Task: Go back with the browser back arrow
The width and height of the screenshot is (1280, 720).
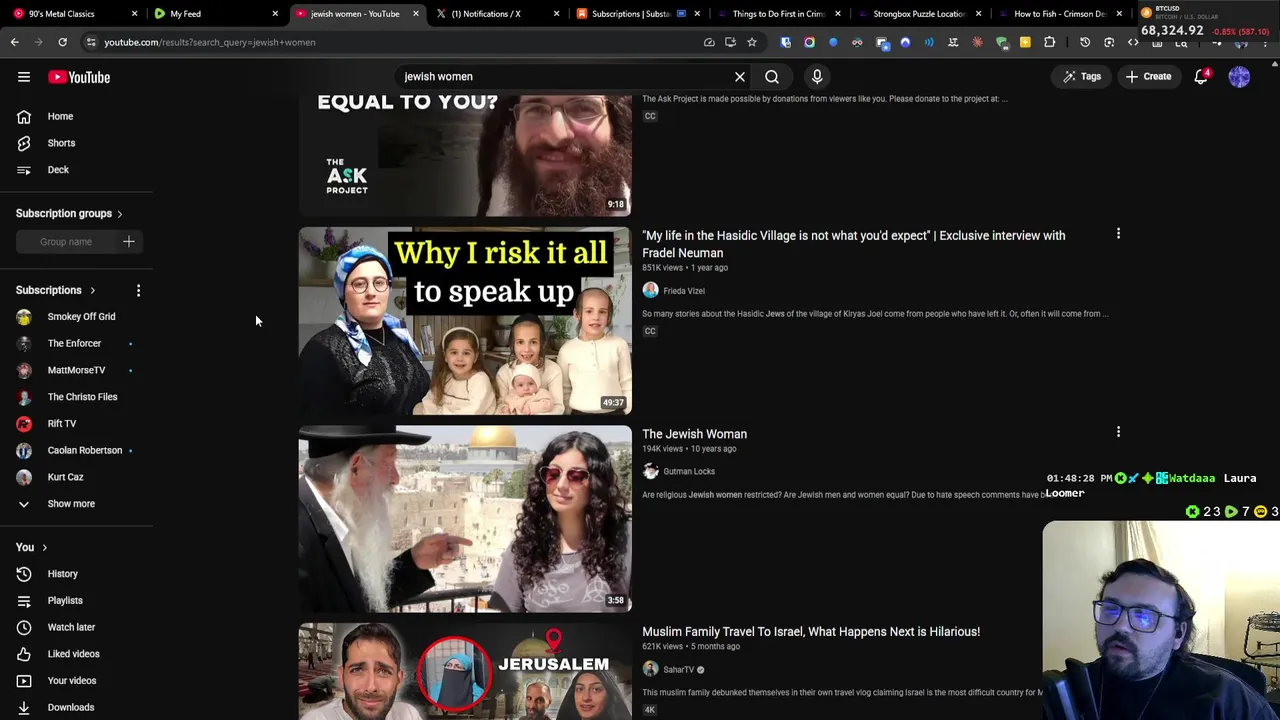Action: tap(14, 42)
